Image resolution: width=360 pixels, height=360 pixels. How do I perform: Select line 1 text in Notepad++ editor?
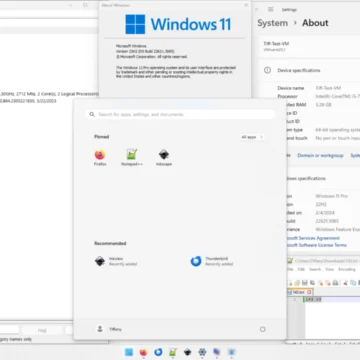tap(313, 299)
